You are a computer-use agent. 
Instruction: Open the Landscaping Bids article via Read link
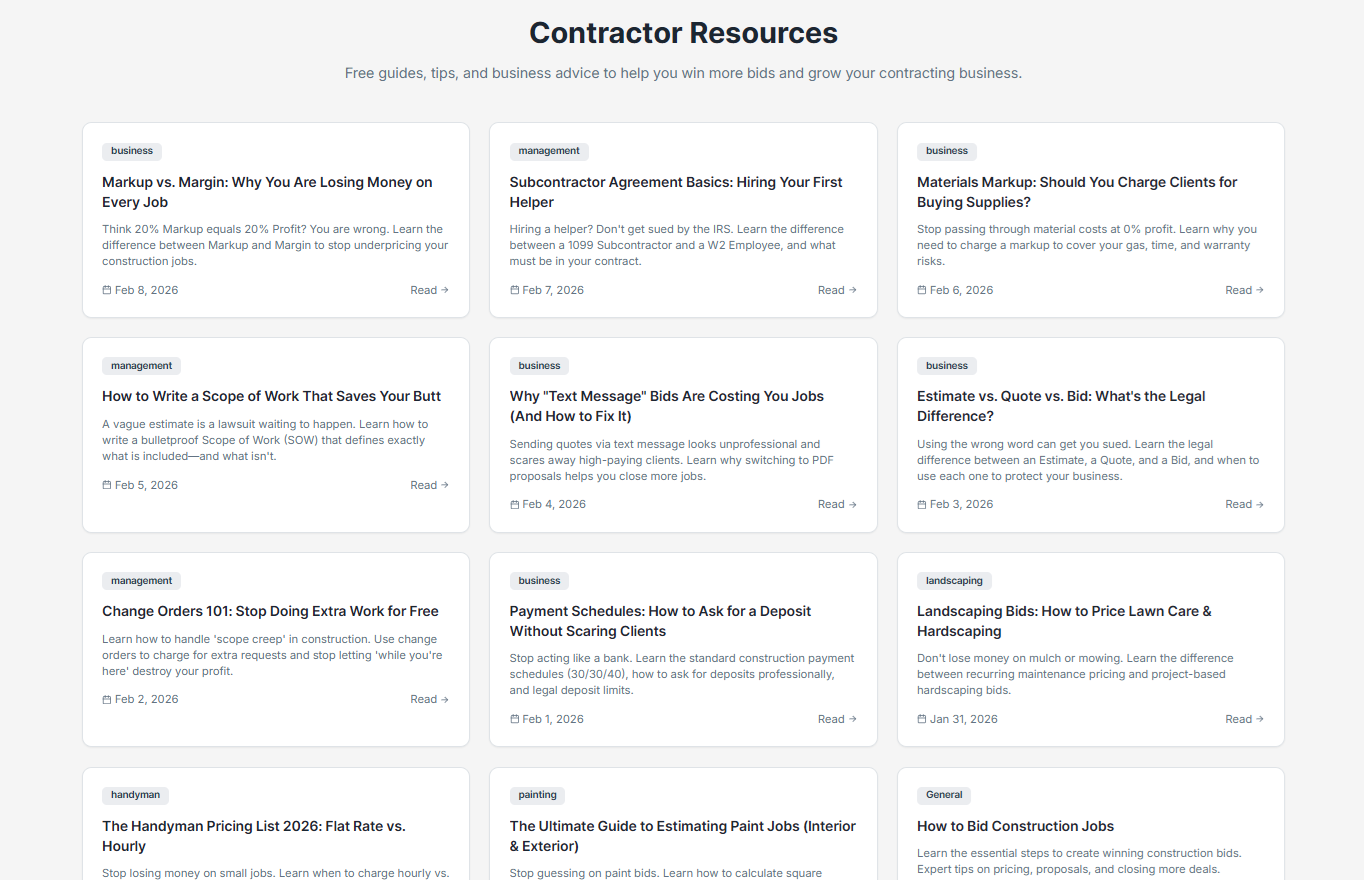coord(1244,719)
